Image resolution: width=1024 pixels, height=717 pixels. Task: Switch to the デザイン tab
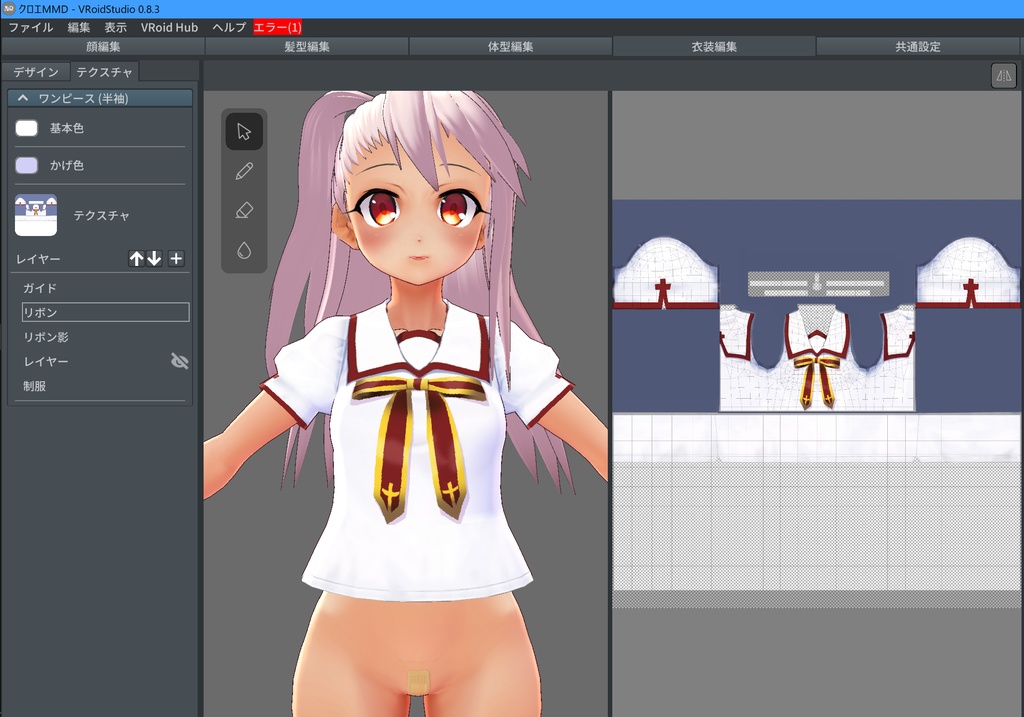(x=36, y=71)
